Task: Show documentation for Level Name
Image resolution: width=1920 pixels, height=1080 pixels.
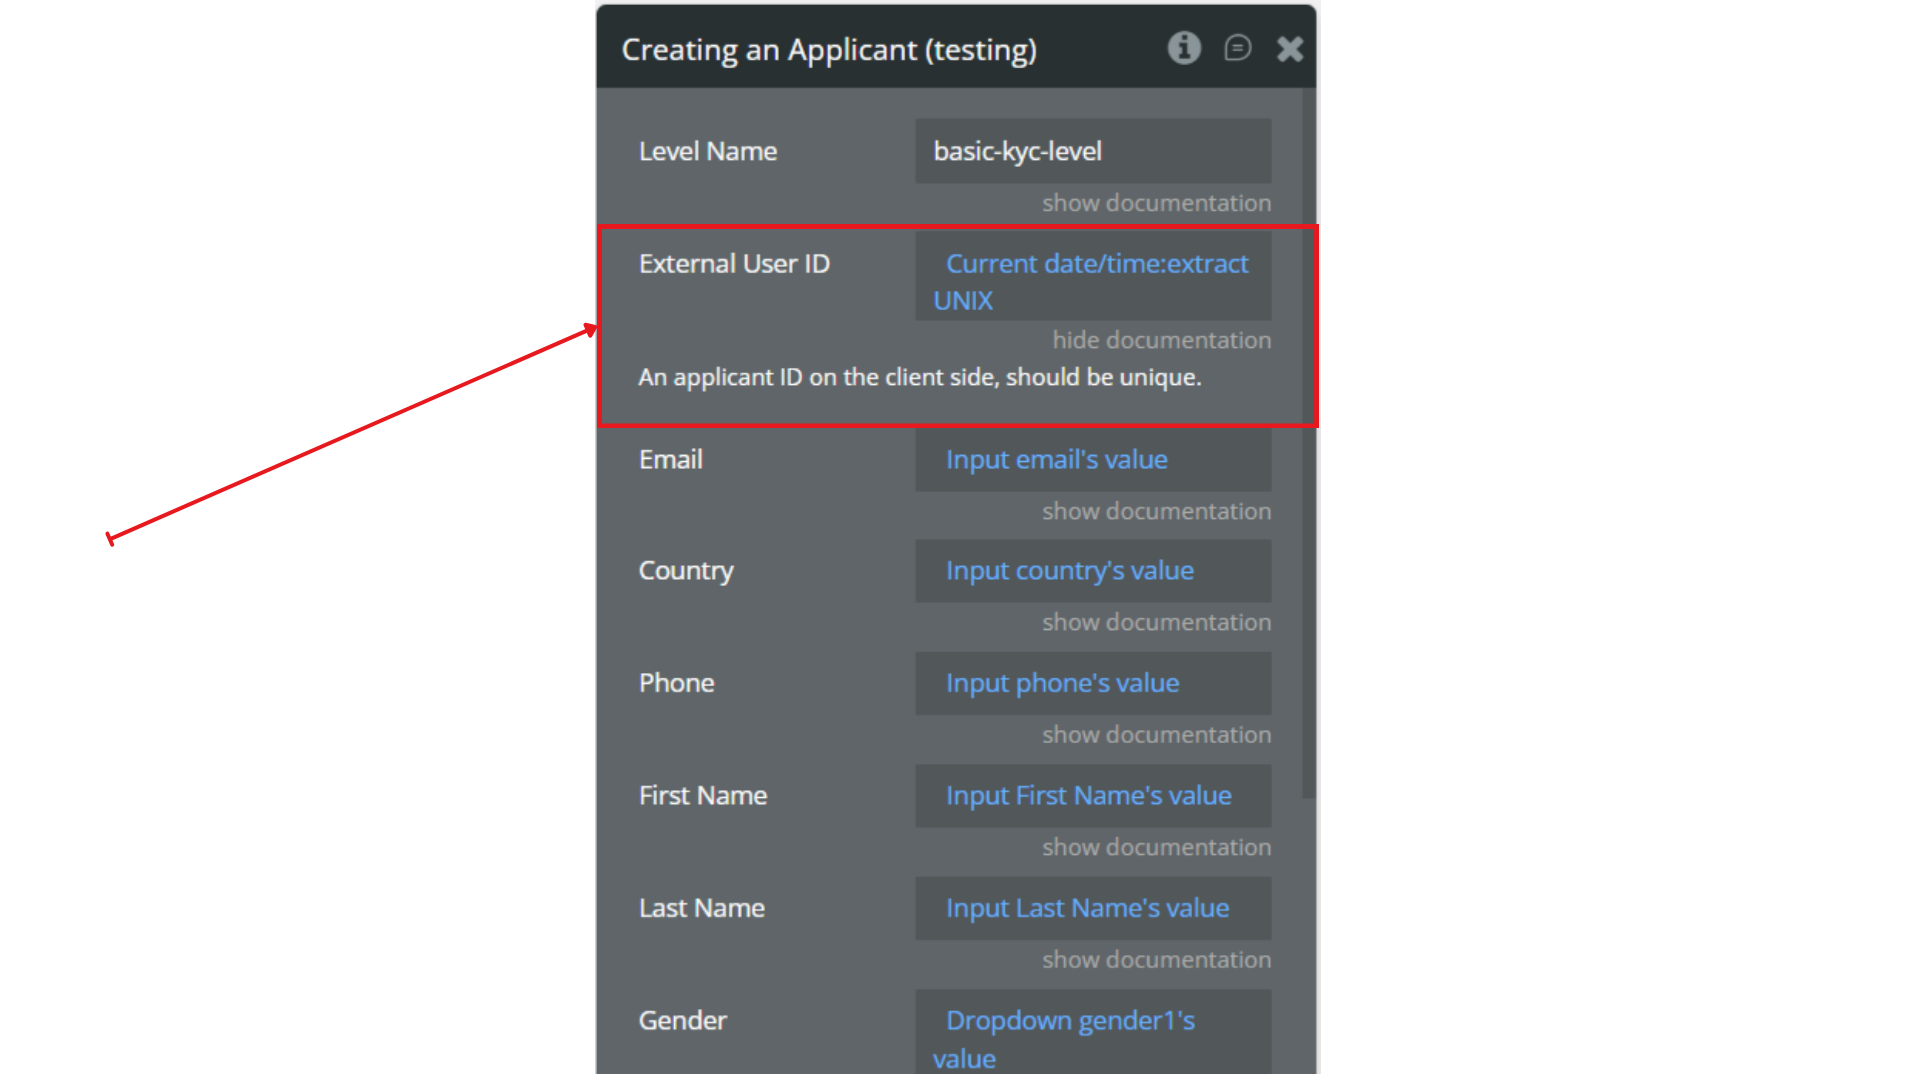Action: (1156, 203)
